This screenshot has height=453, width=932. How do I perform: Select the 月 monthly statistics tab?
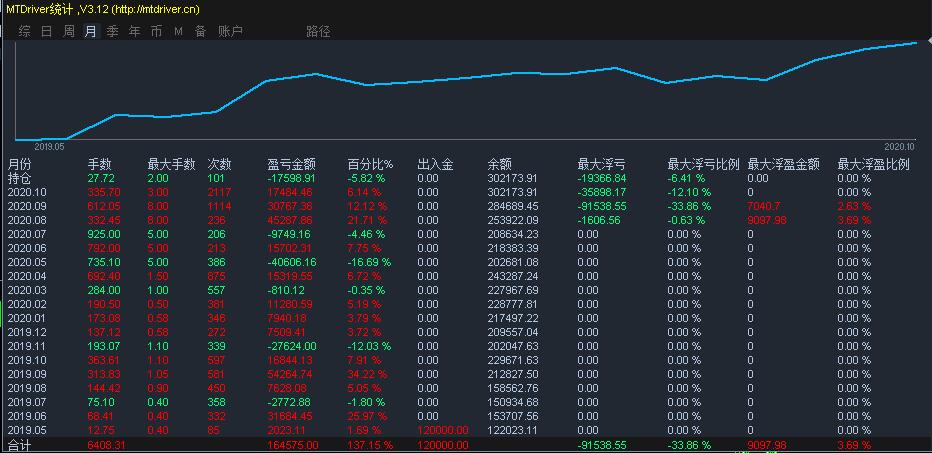tap(90, 32)
